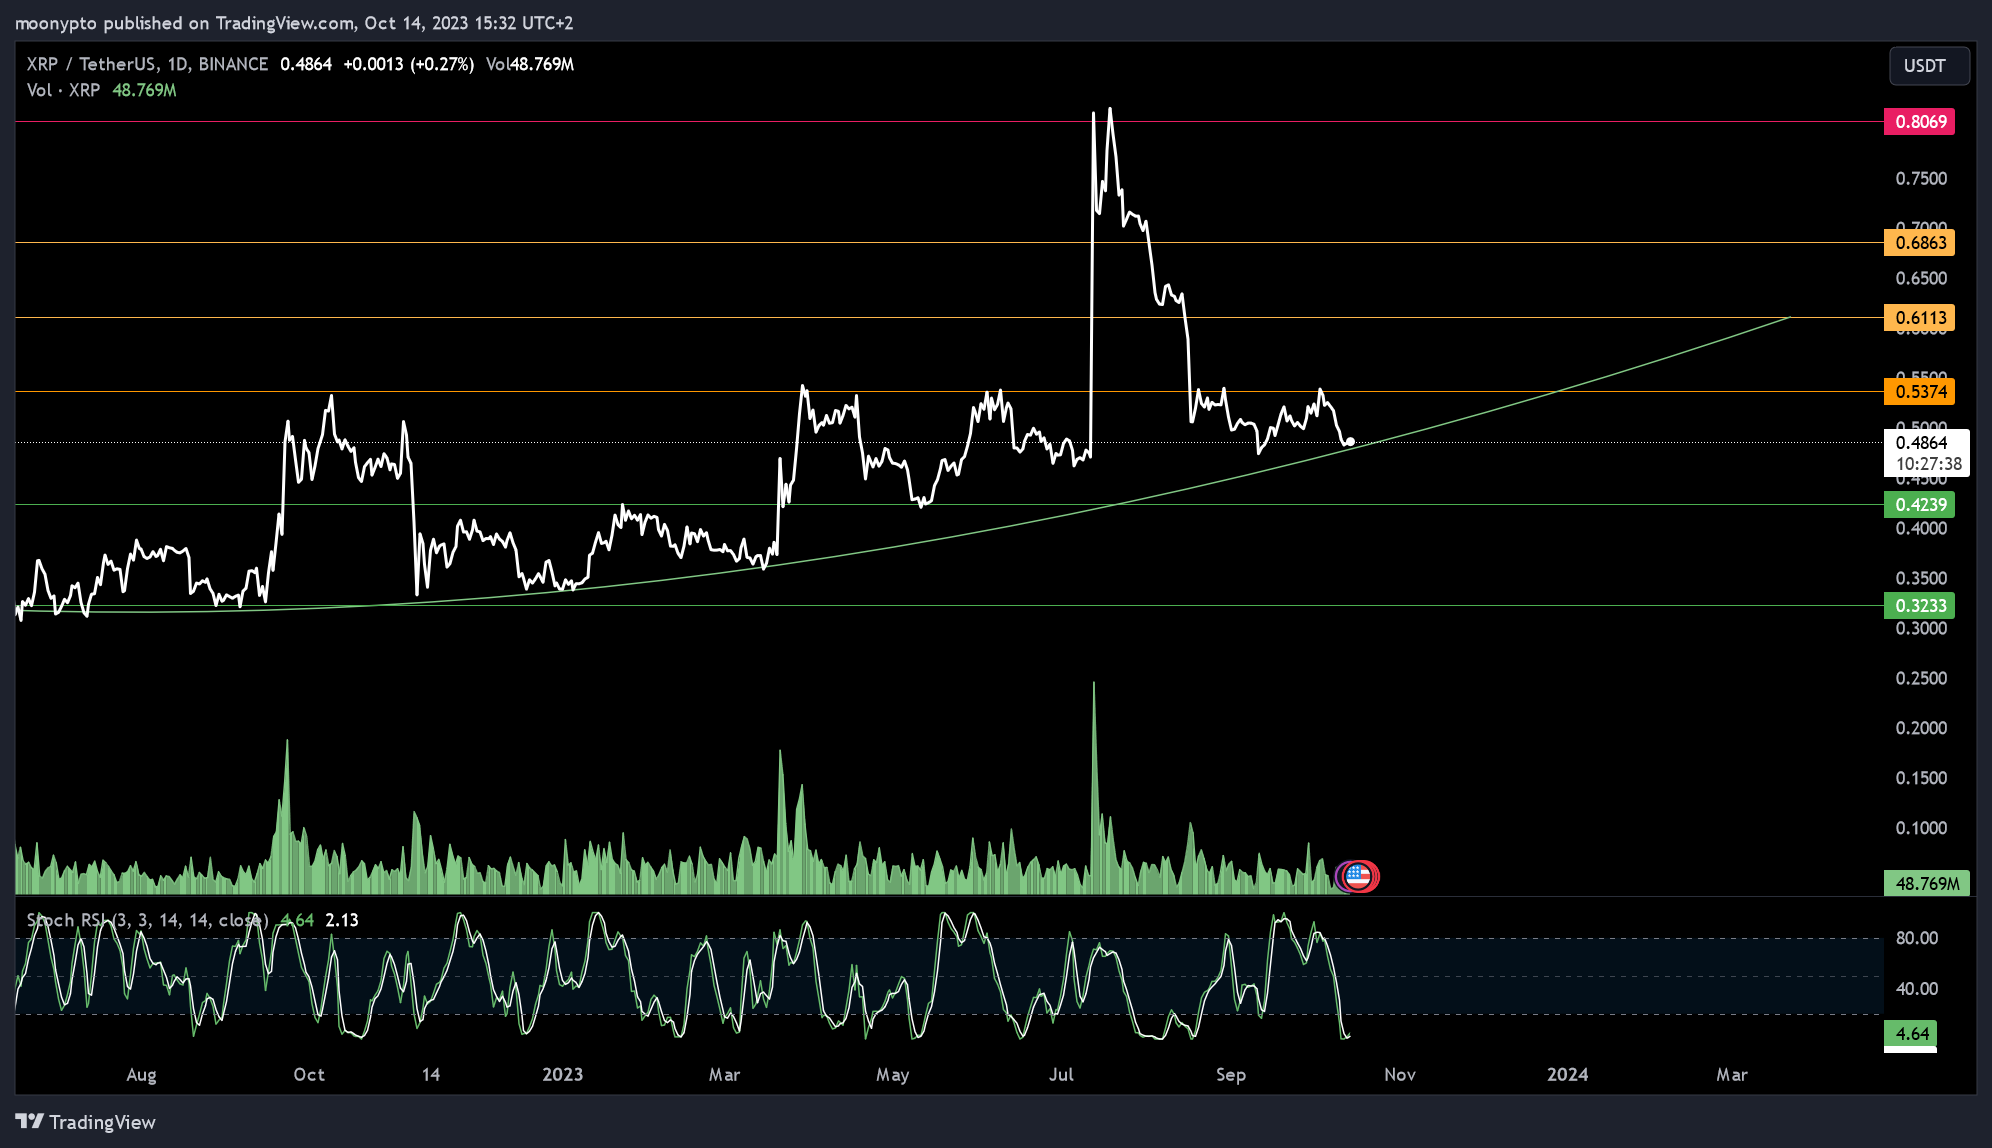Click the Oct time axis label
Viewport: 1992px width, 1148px height.
pos(309,1074)
